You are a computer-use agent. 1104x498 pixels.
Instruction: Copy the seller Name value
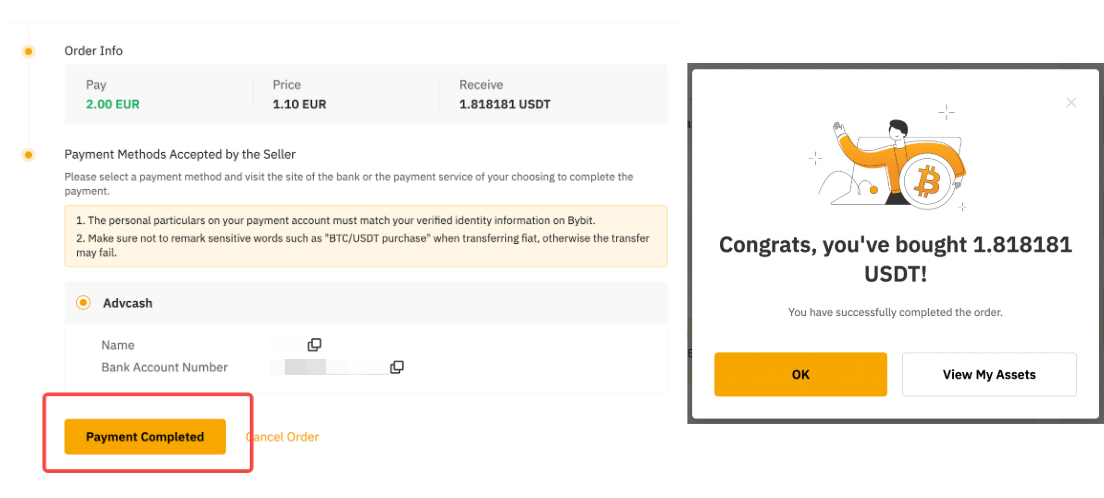[314, 345]
